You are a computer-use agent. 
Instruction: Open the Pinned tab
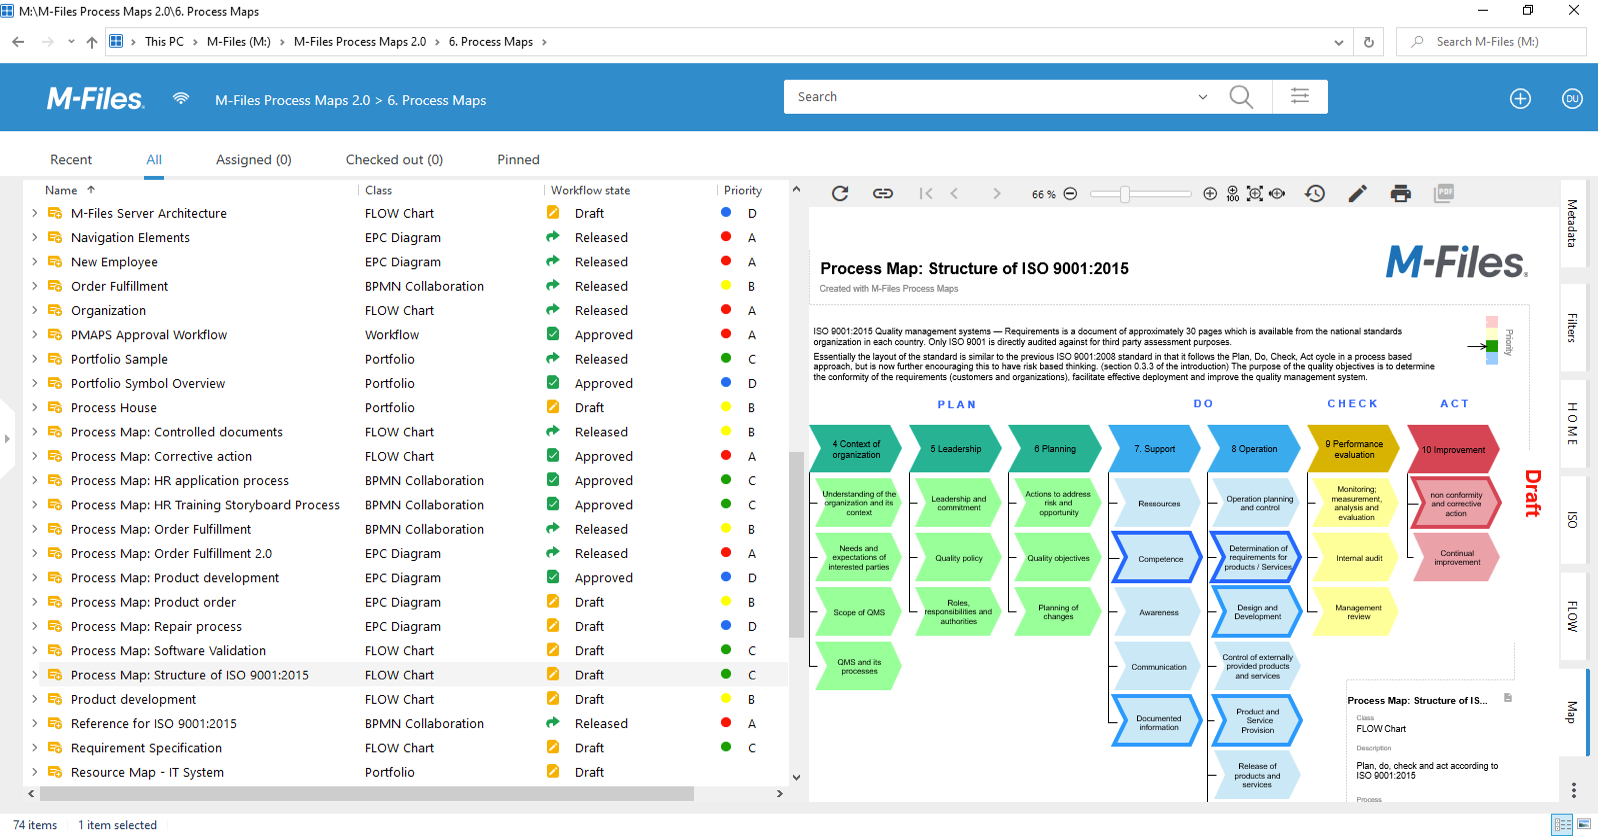518,160
